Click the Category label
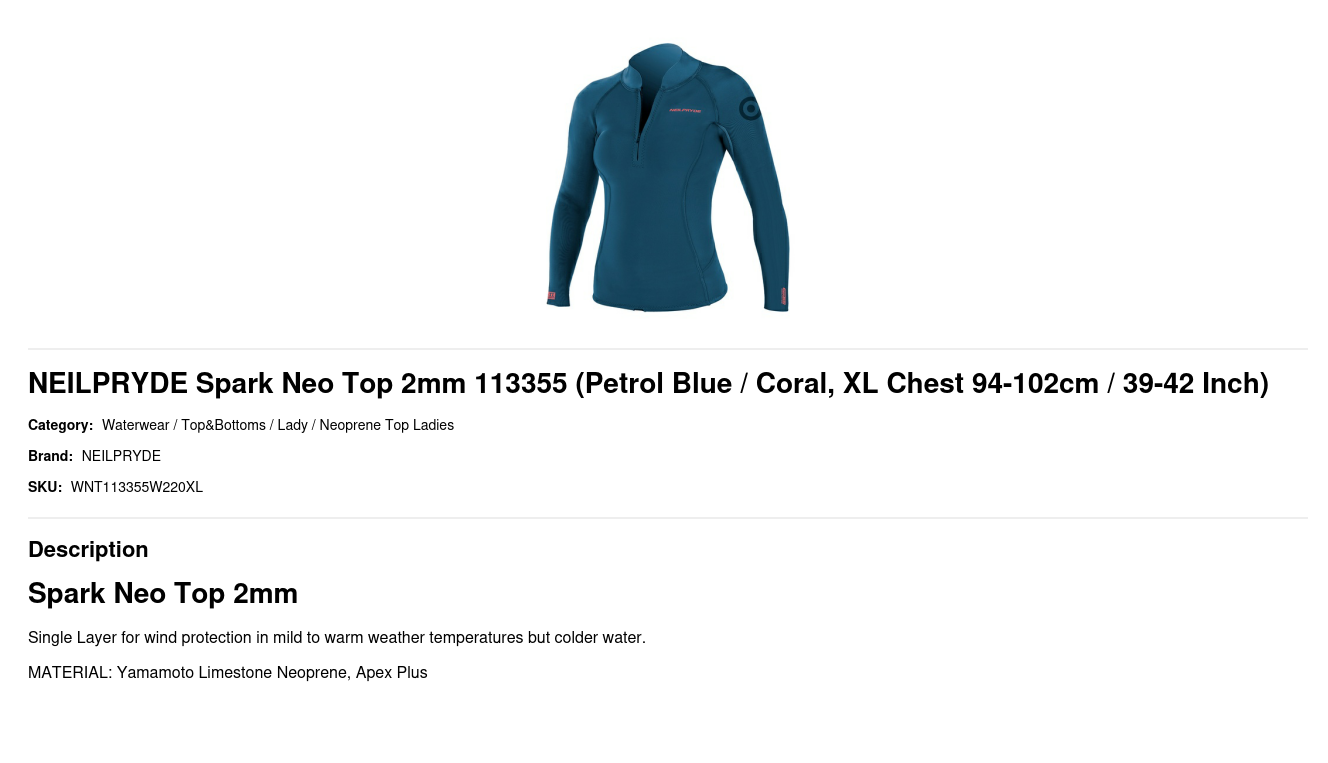 pos(60,425)
